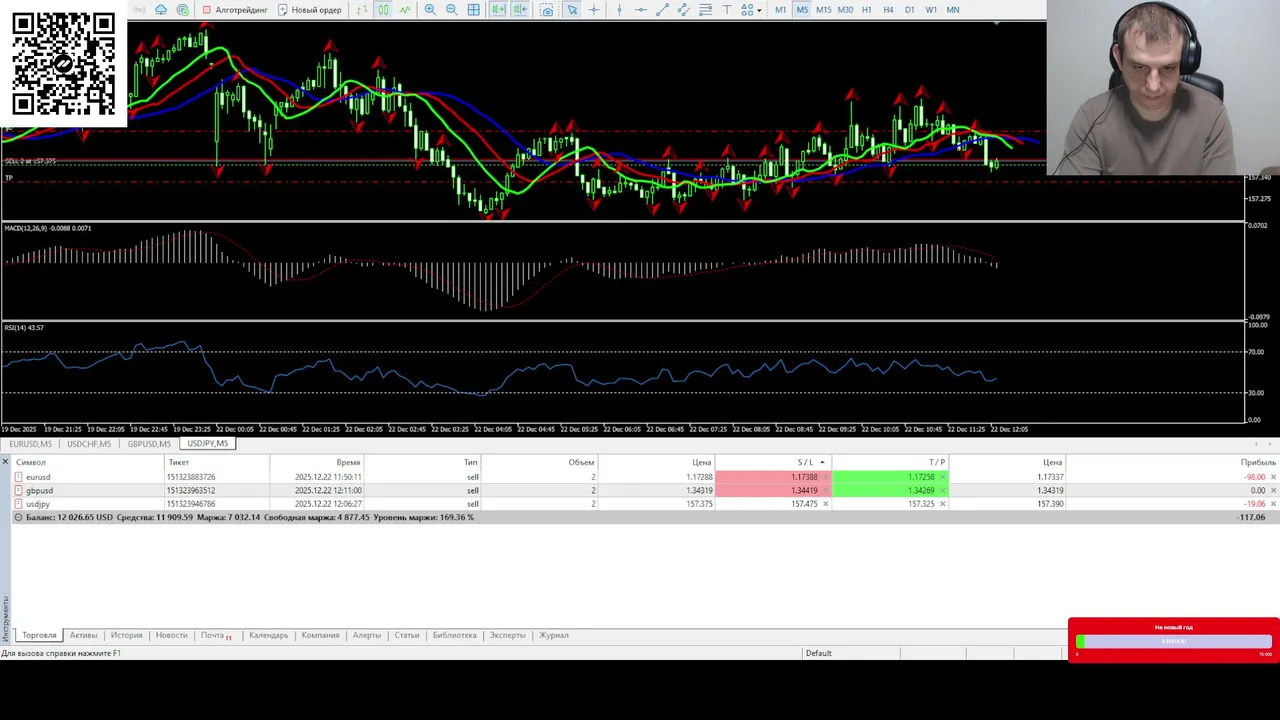1280x720 pixels.
Task: Zoom out the chart
Action: 452,9
